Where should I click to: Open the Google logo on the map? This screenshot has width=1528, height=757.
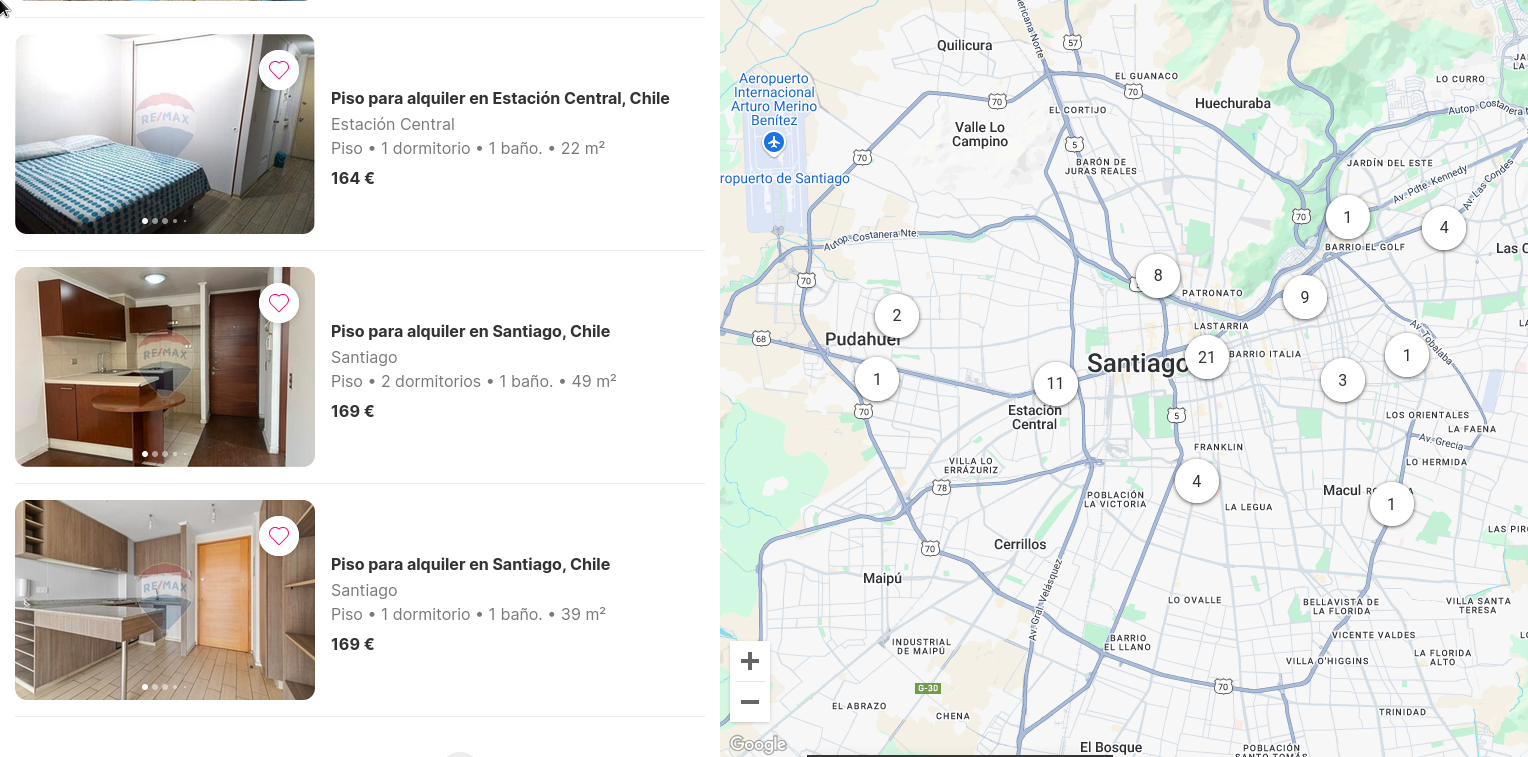point(757,744)
